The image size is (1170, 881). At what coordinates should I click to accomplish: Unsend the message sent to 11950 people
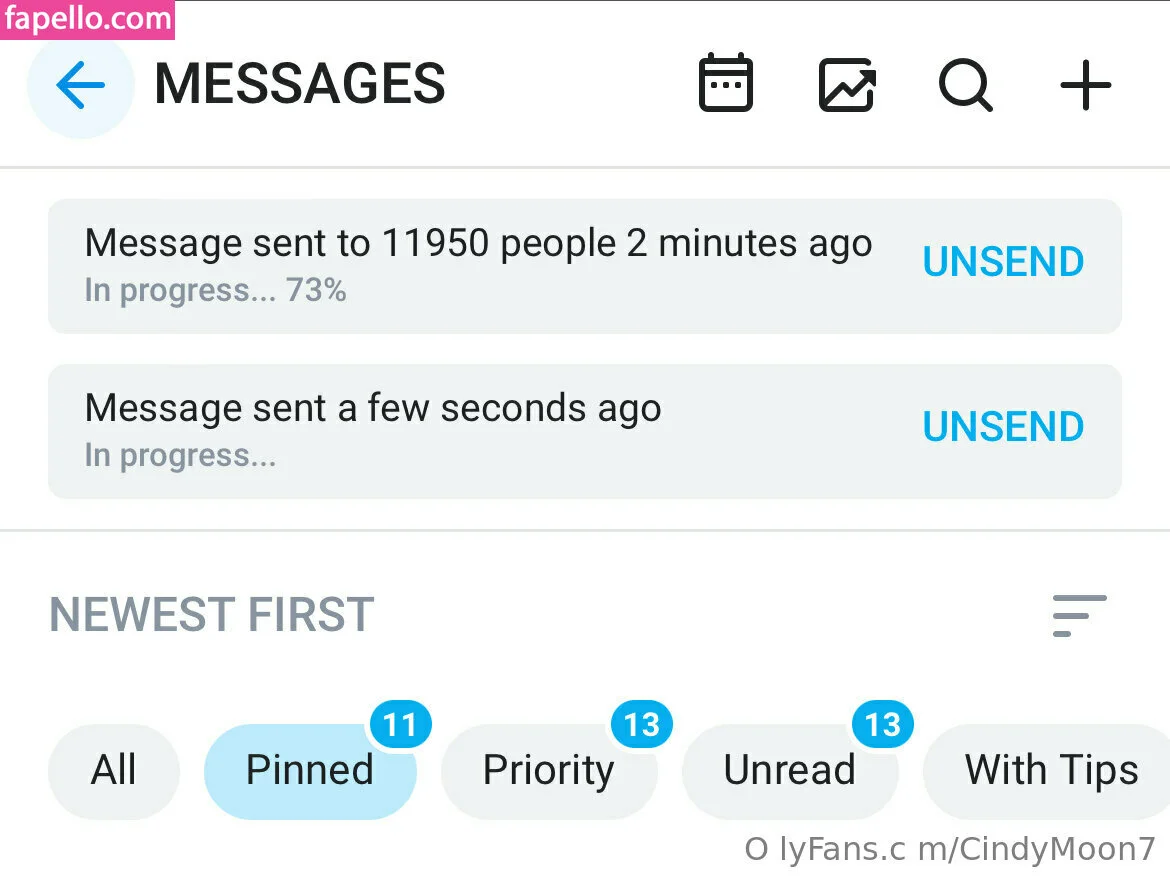[1003, 262]
